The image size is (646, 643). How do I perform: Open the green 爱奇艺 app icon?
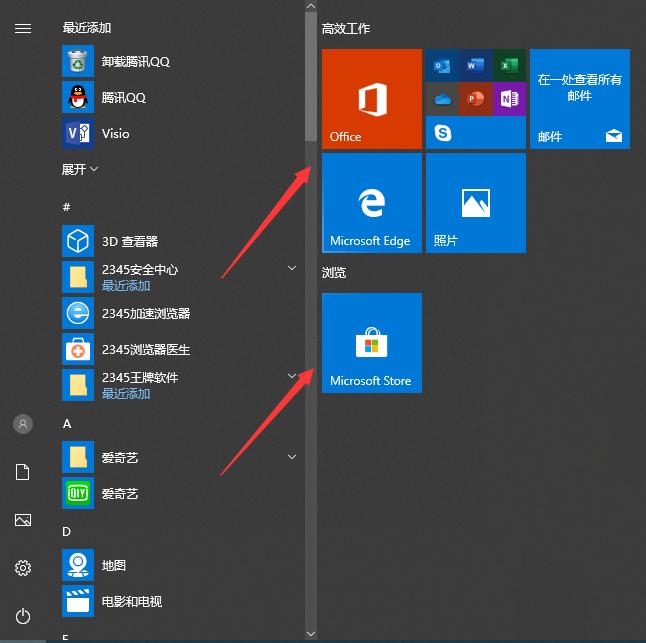pos(78,493)
